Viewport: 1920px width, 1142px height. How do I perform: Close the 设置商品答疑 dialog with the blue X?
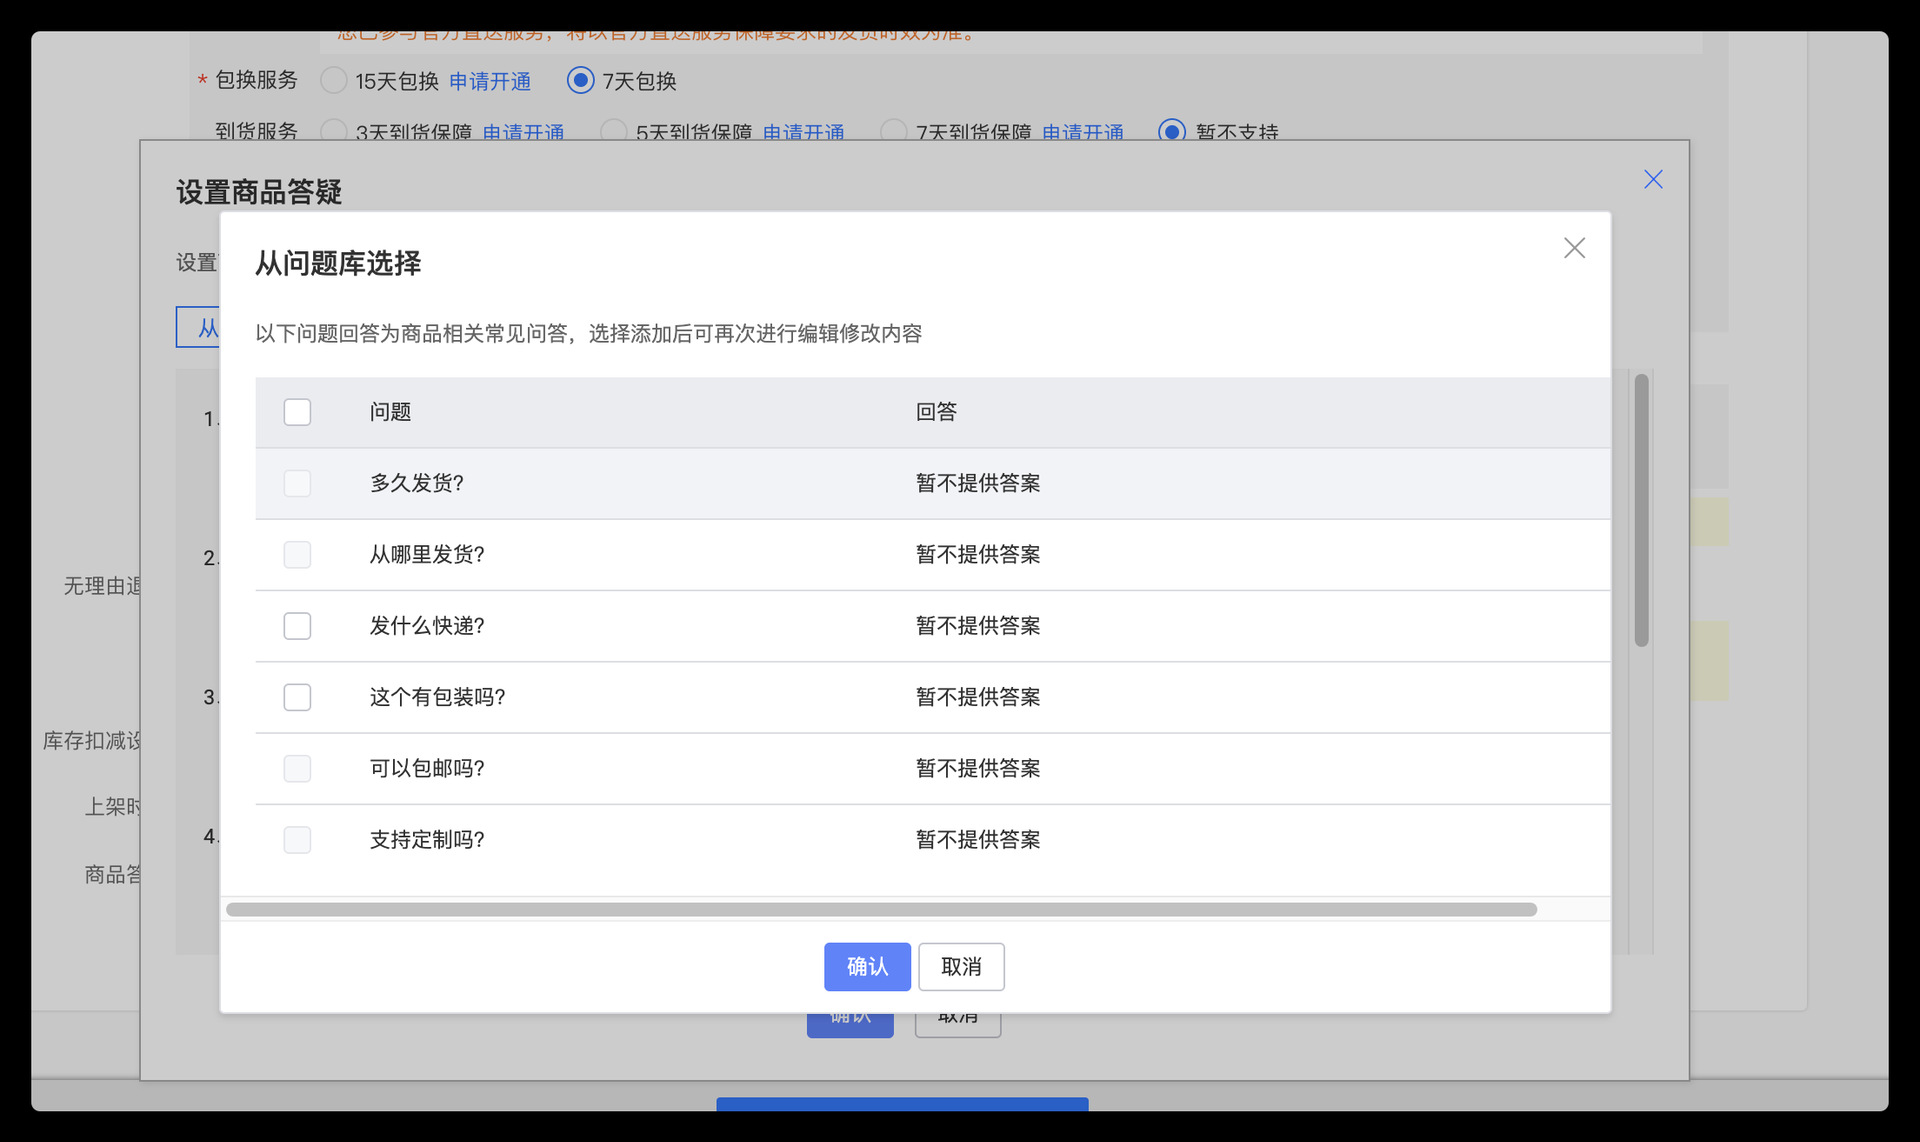(1653, 179)
